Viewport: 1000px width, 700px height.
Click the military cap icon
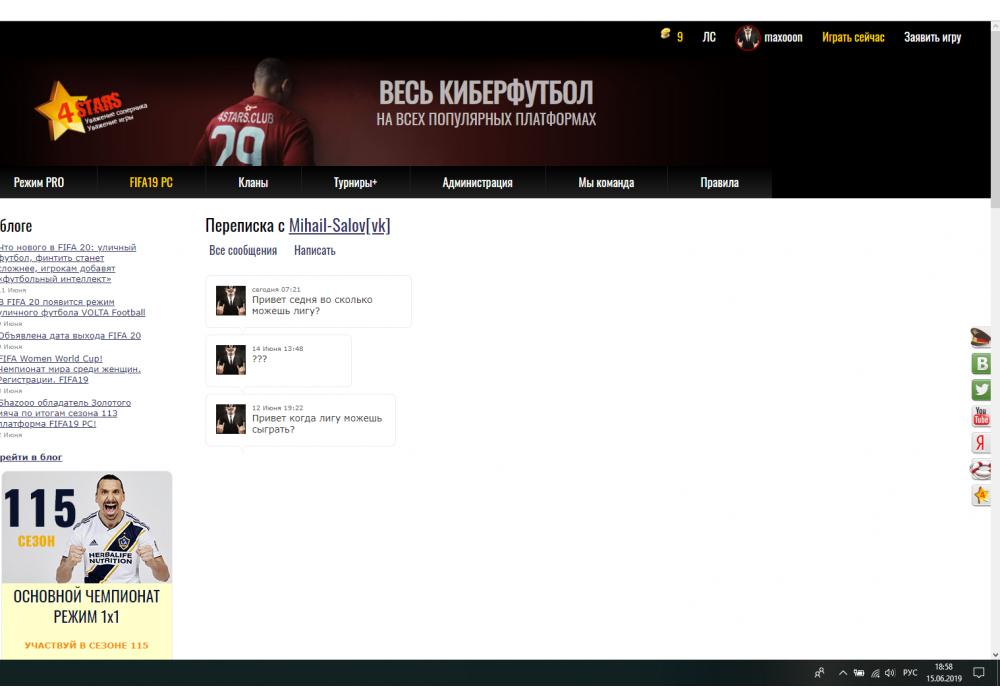(982, 338)
